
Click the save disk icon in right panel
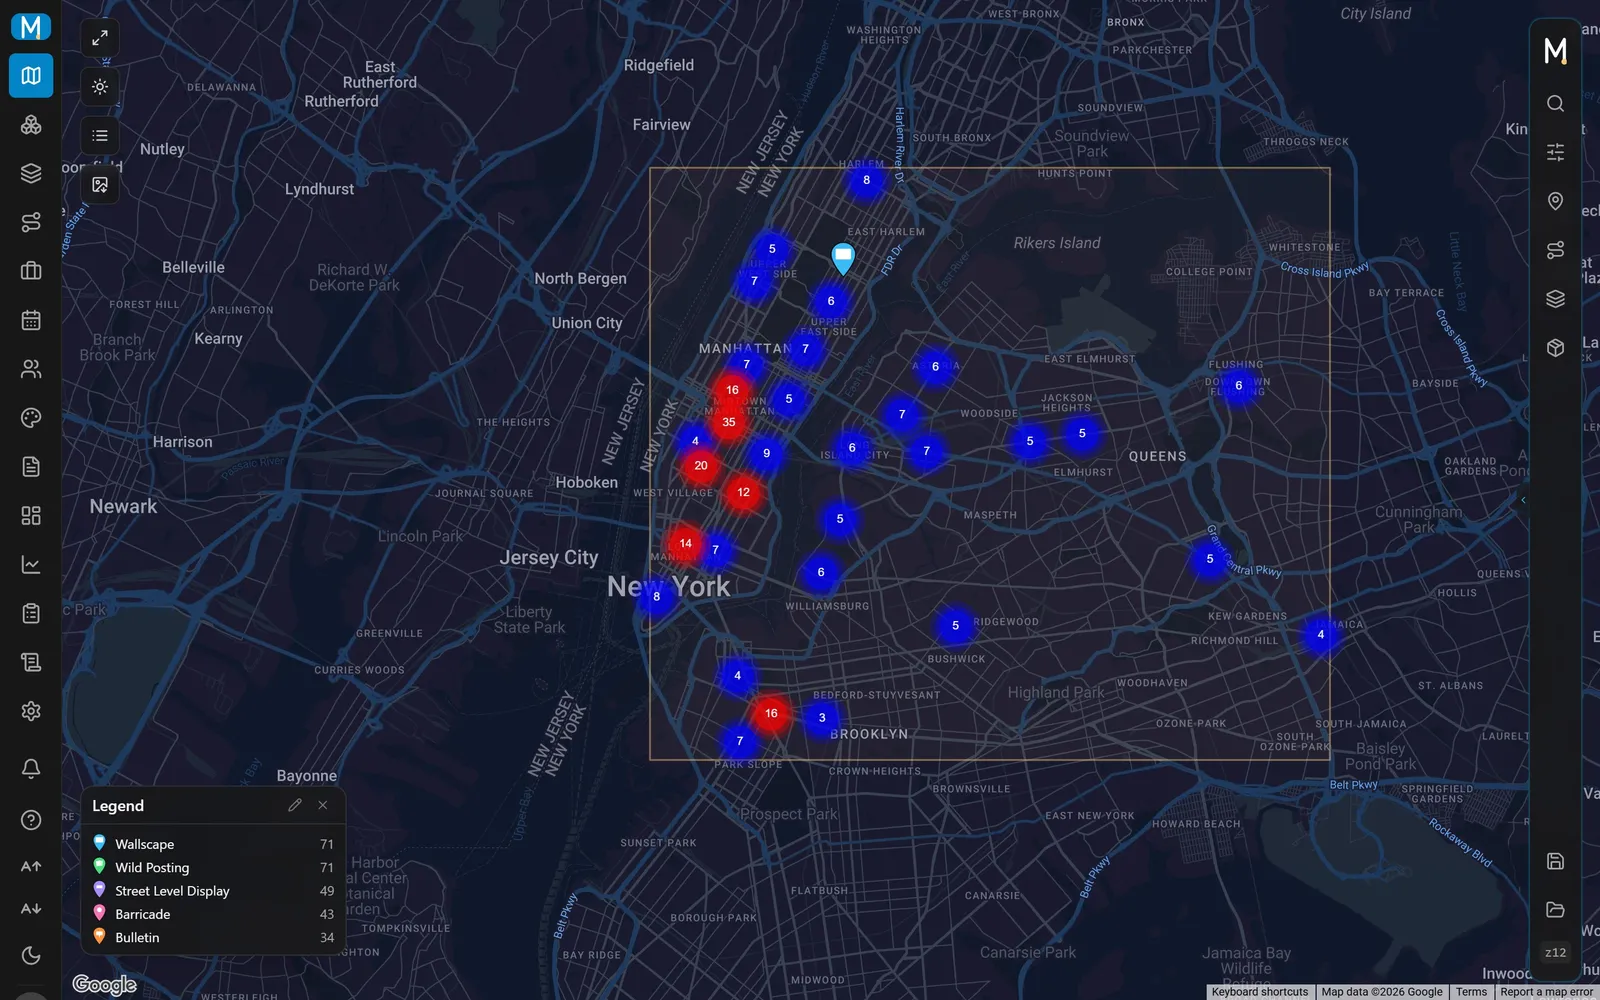[x=1555, y=861]
